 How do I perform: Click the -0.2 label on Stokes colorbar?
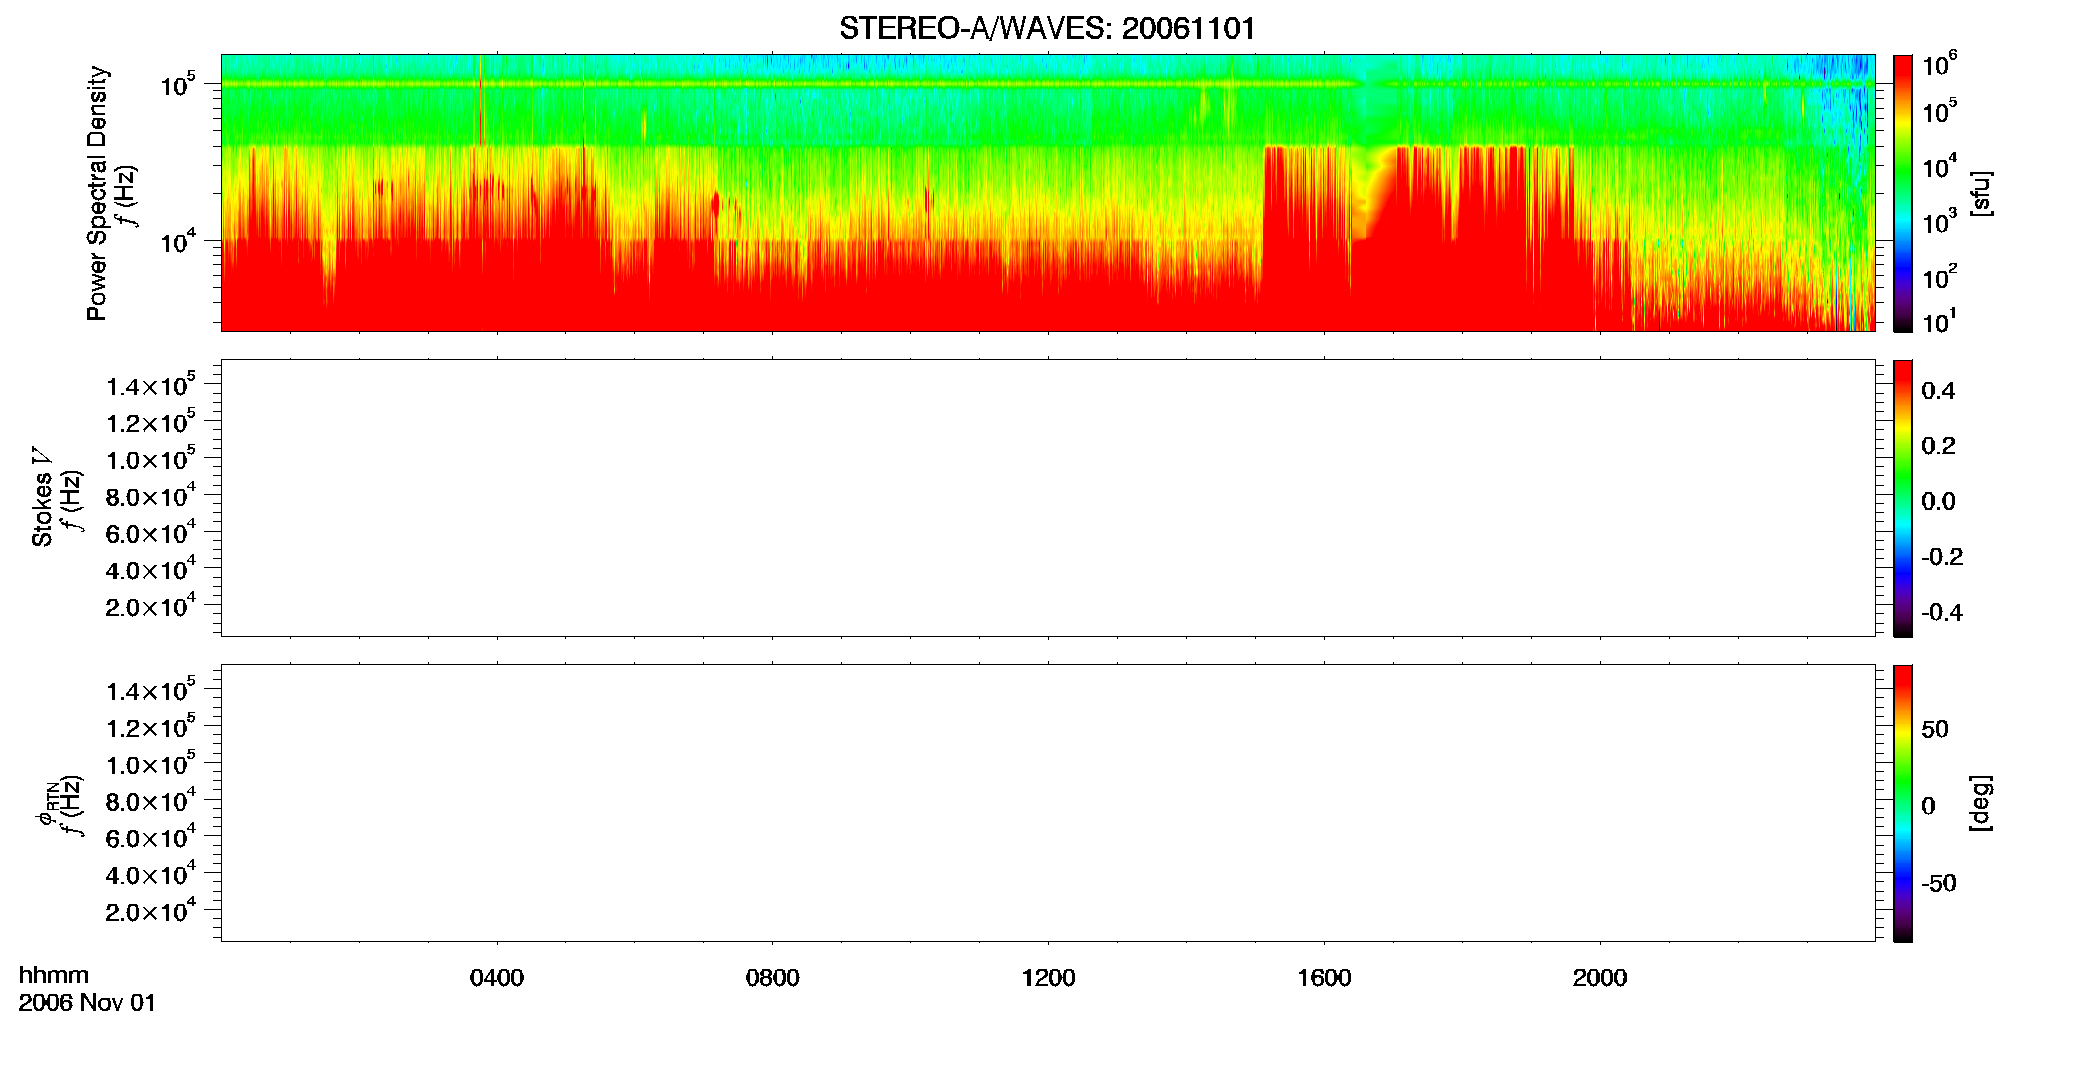[x=1942, y=557]
